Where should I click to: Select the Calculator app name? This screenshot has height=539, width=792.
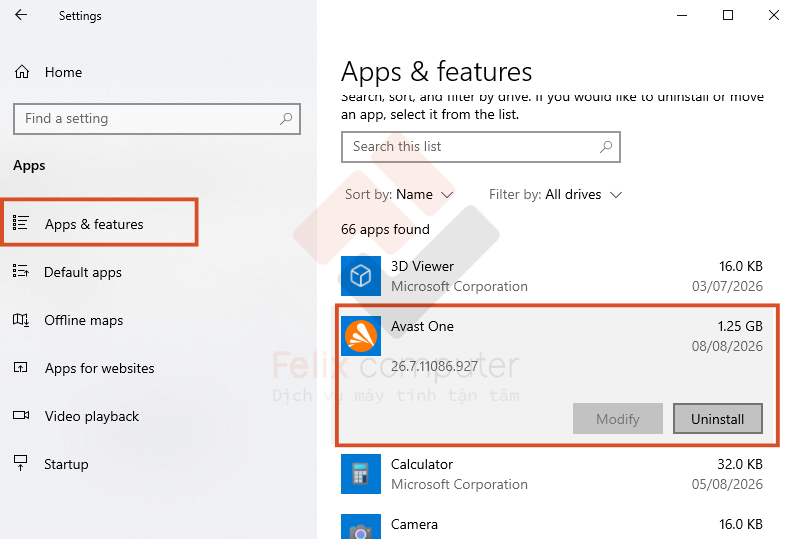[x=422, y=464]
